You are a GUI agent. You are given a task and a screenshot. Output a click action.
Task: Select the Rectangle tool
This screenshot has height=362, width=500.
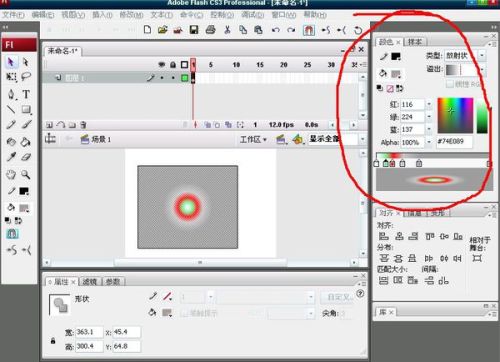point(26,109)
